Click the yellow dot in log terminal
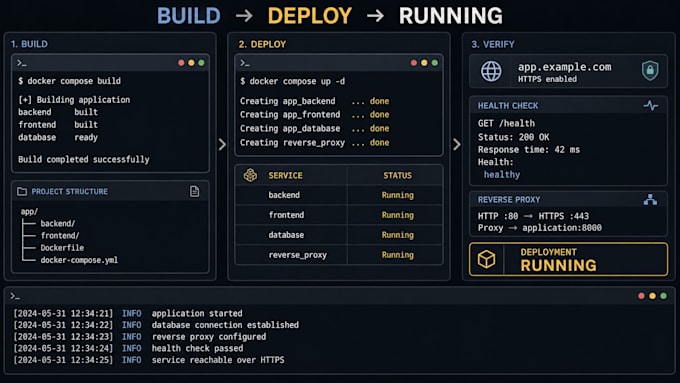The width and height of the screenshot is (680, 383). coord(652,296)
